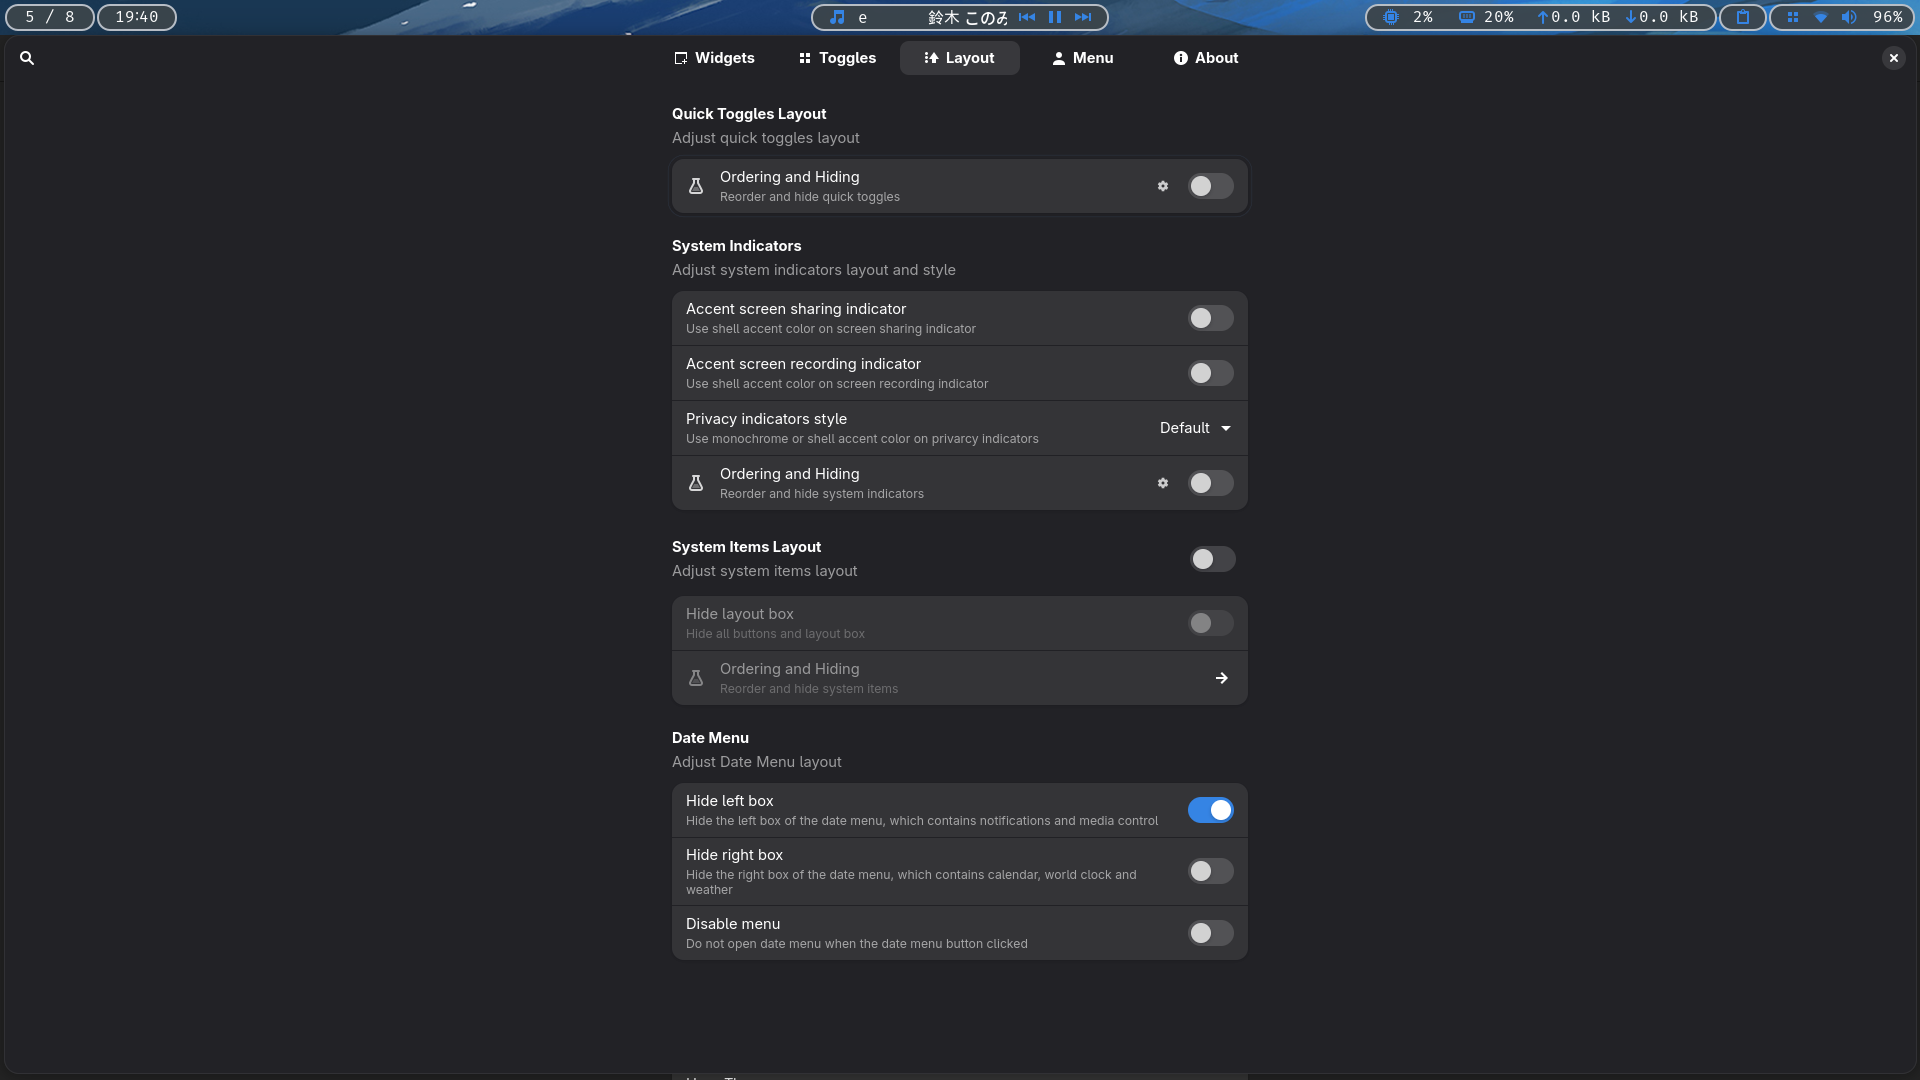Viewport: 1920px width, 1080px height.
Task: Turn on the System Items Layout switch
Action: point(1212,559)
